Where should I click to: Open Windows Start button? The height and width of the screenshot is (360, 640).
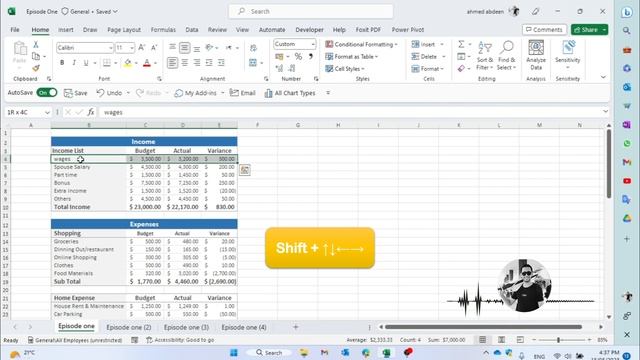(x=234, y=353)
